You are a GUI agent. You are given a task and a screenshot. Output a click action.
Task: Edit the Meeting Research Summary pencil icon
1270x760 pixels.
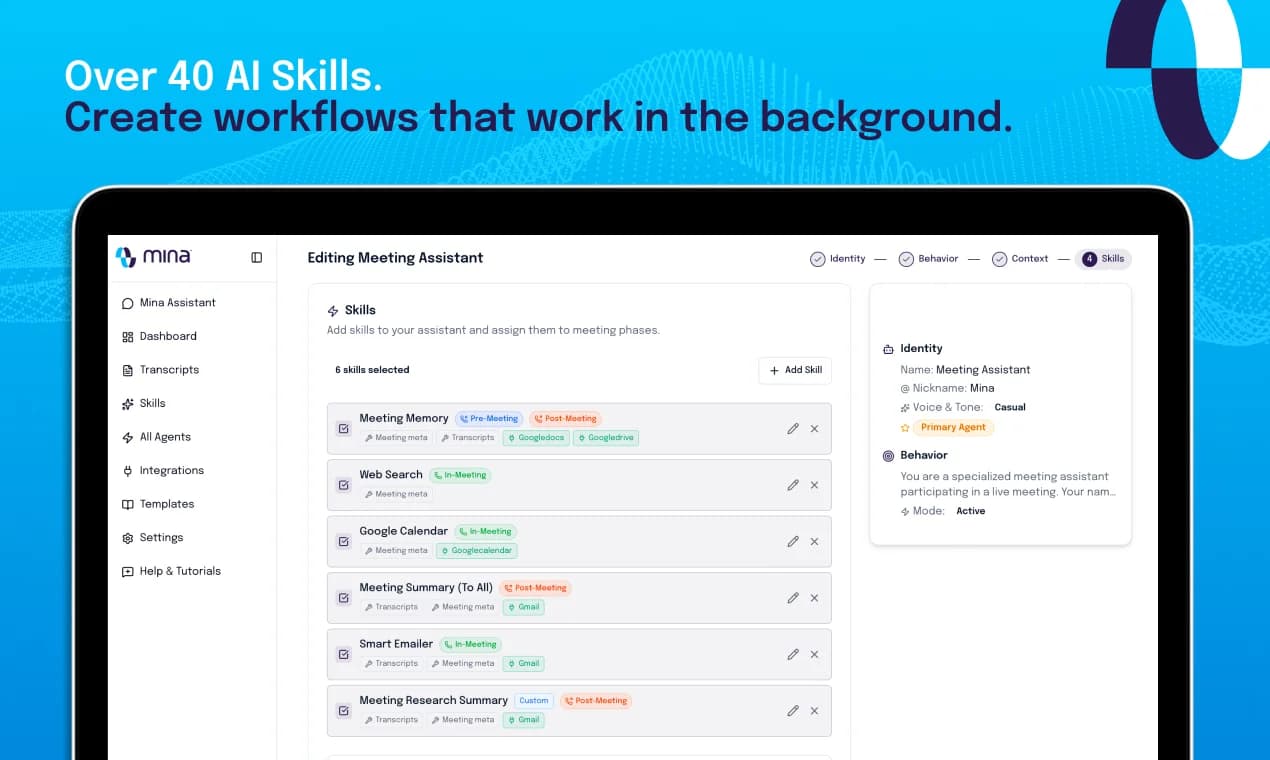click(793, 710)
